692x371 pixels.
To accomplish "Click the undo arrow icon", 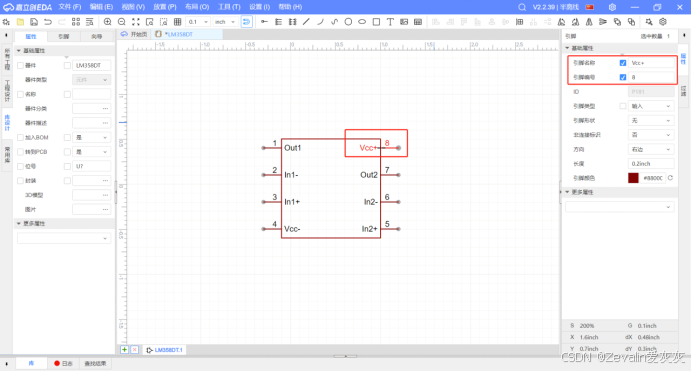I will click(48, 22).
